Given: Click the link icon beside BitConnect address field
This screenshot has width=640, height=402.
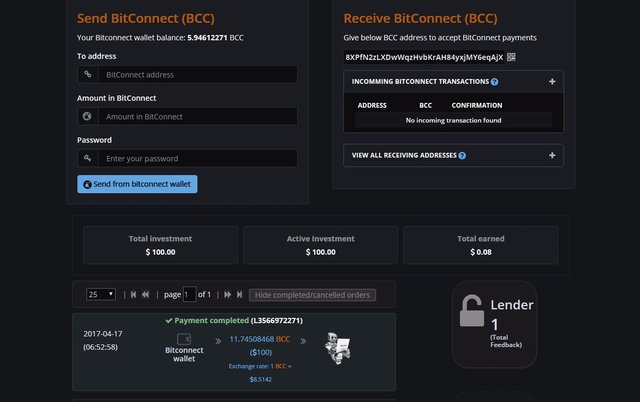Looking at the screenshot, I should [x=88, y=74].
